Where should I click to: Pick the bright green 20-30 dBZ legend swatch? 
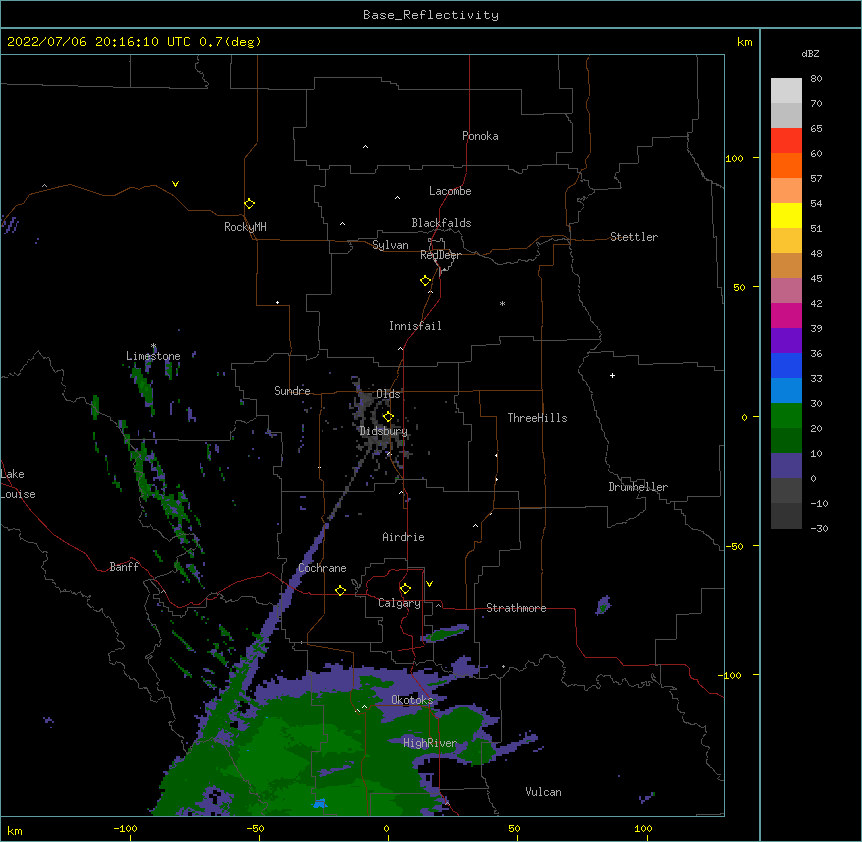pyautogui.click(x=786, y=416)
